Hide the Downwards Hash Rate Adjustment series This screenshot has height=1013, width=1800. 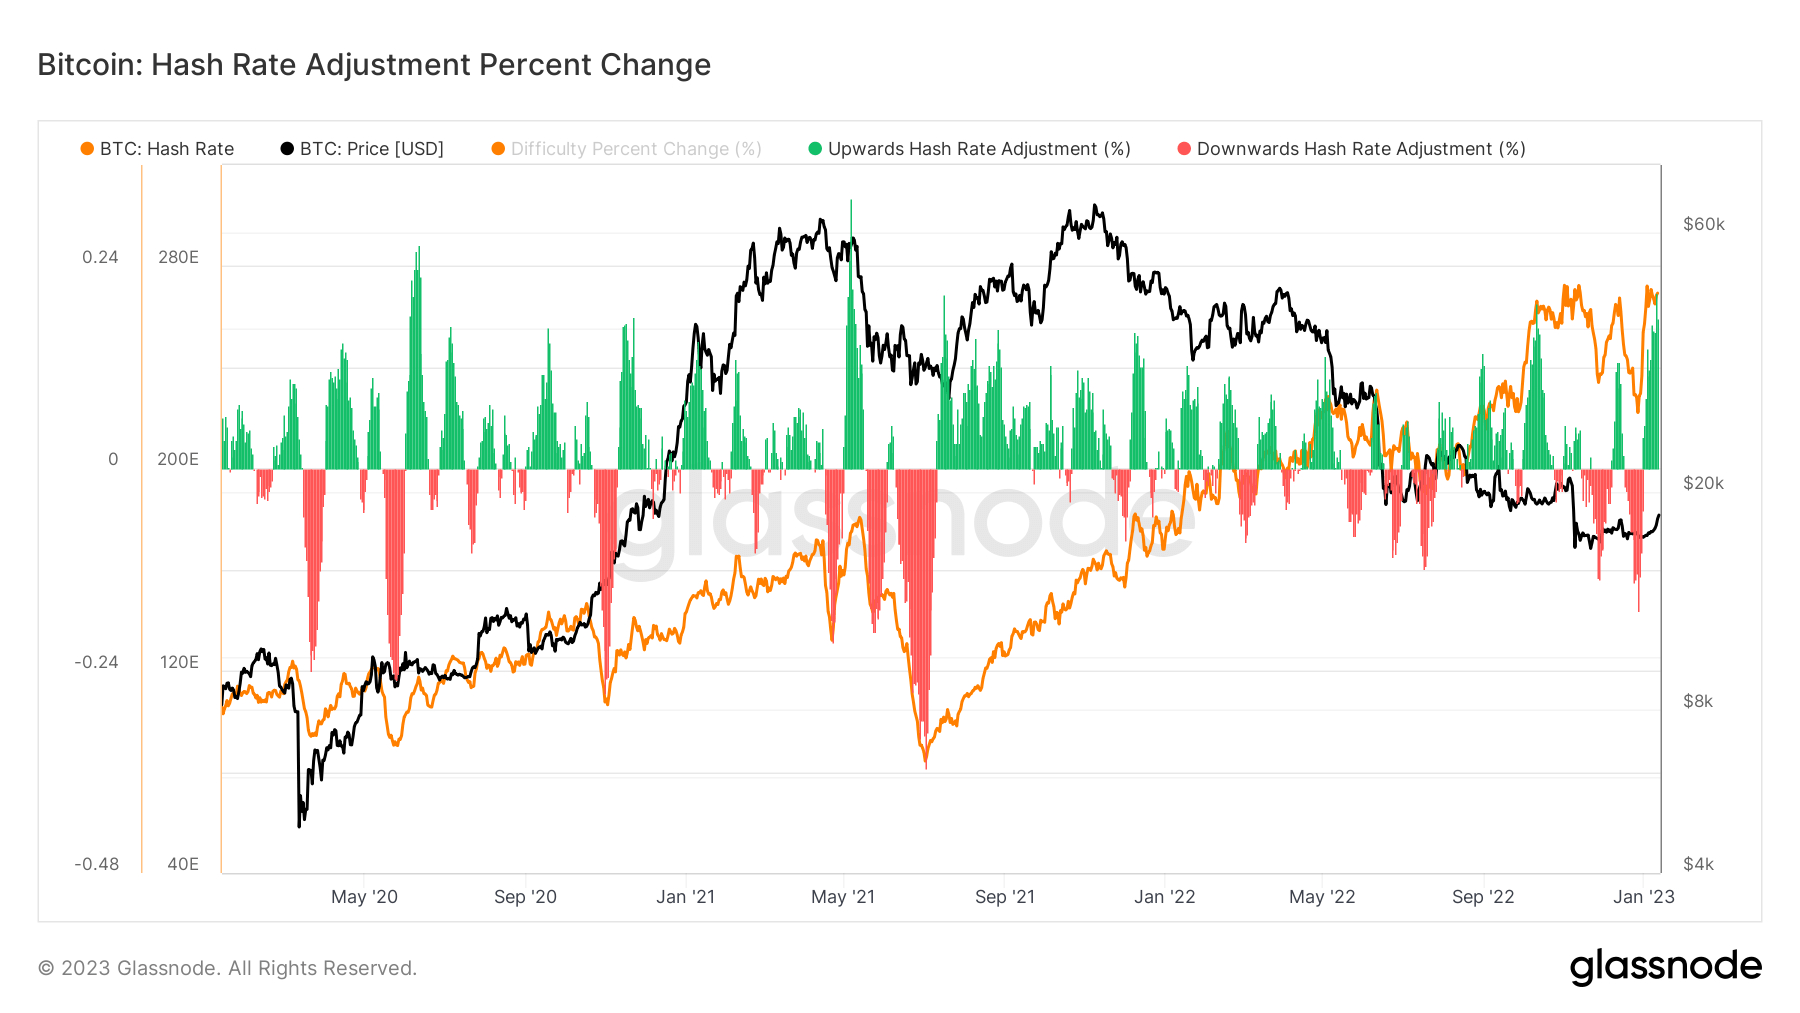pos(1361,149)
